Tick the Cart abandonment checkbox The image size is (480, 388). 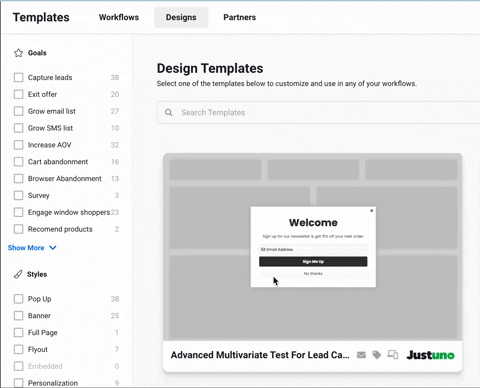tap(19, 162)
